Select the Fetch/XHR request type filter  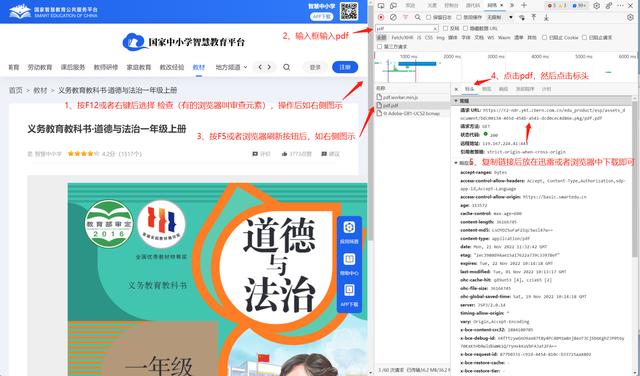(x=402, y=38)
